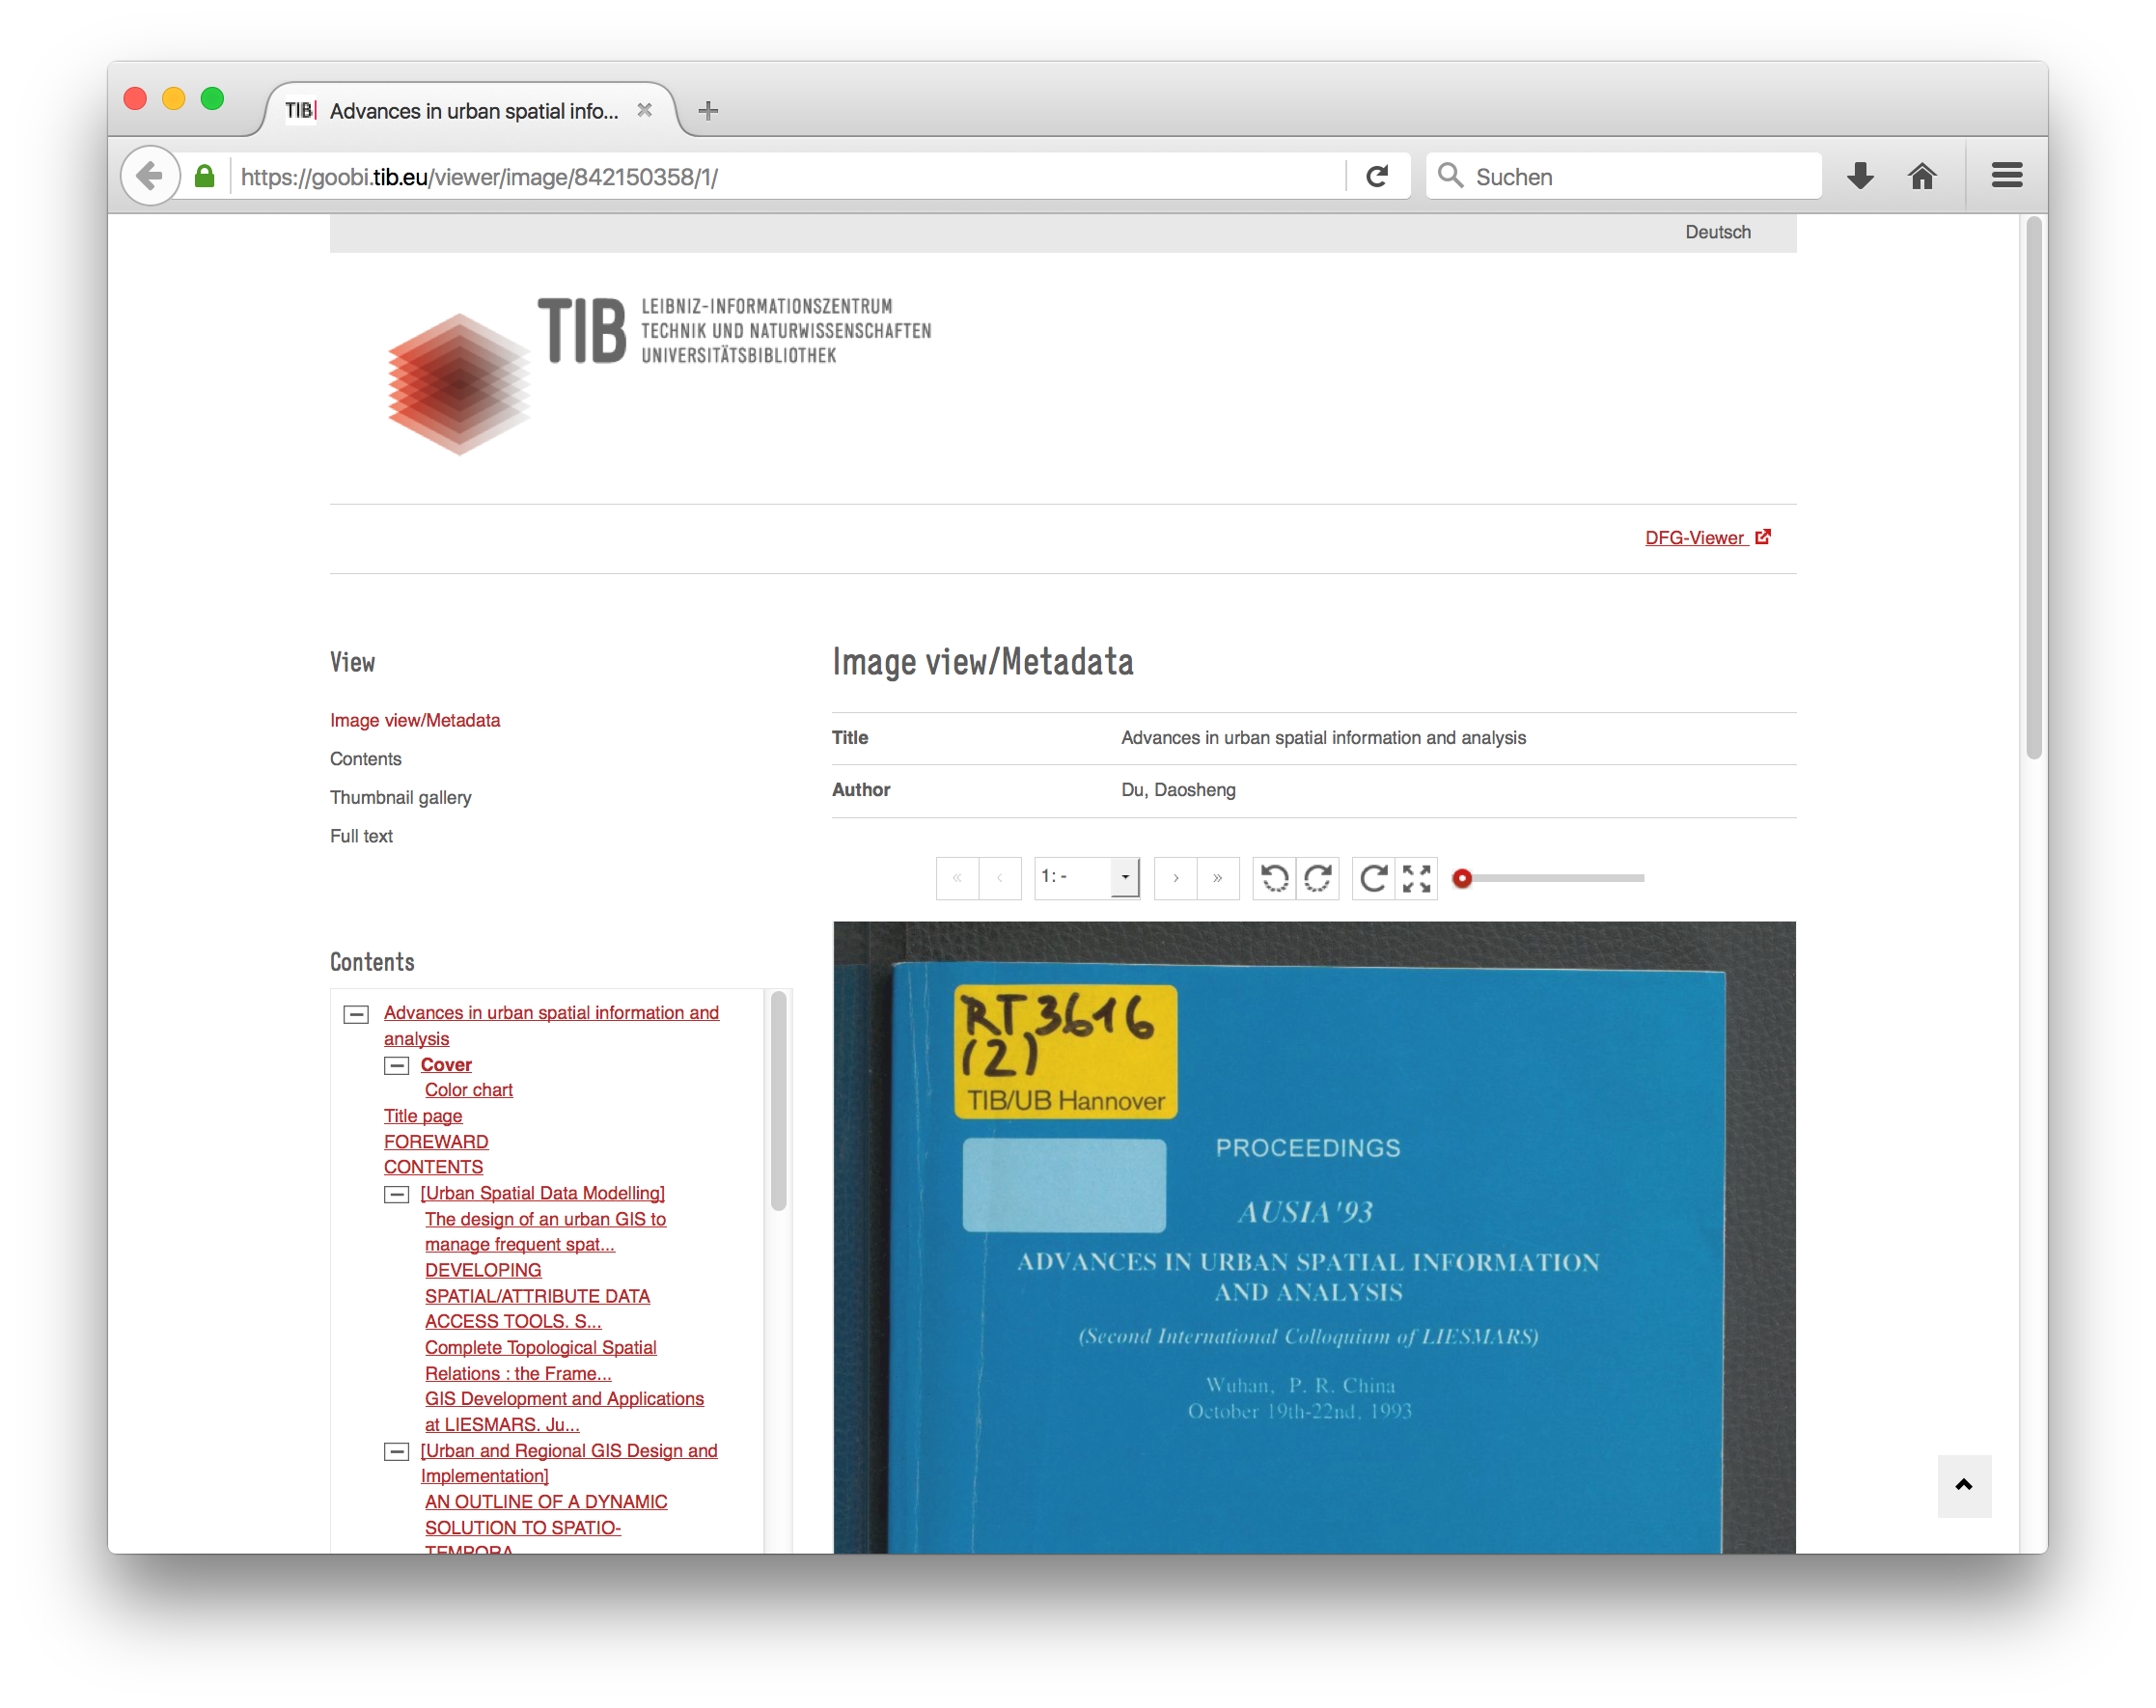The image size is (2156, 1708).
Task: Click the contents panel scrollbar
Action: coord(778,1100)
